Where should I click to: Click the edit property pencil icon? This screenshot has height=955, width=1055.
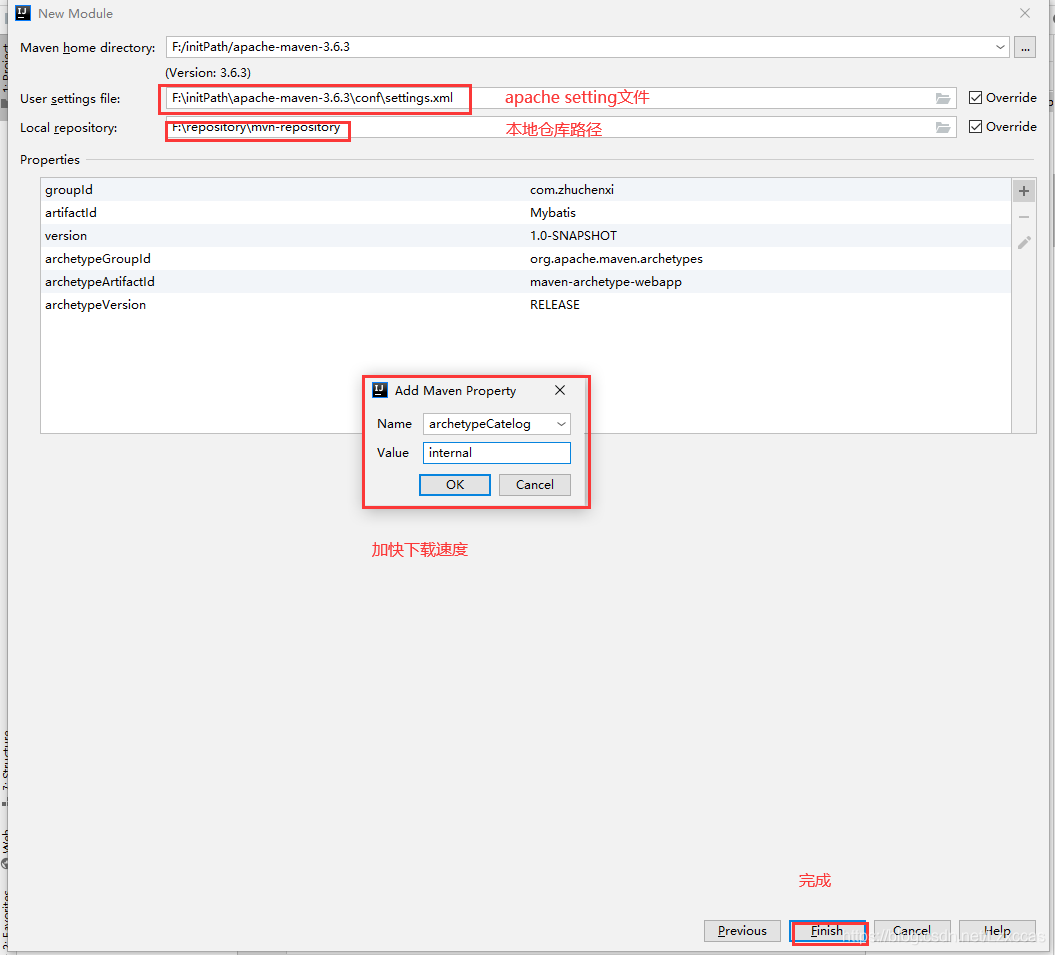pyautogui.click(x=1023, y=242)
